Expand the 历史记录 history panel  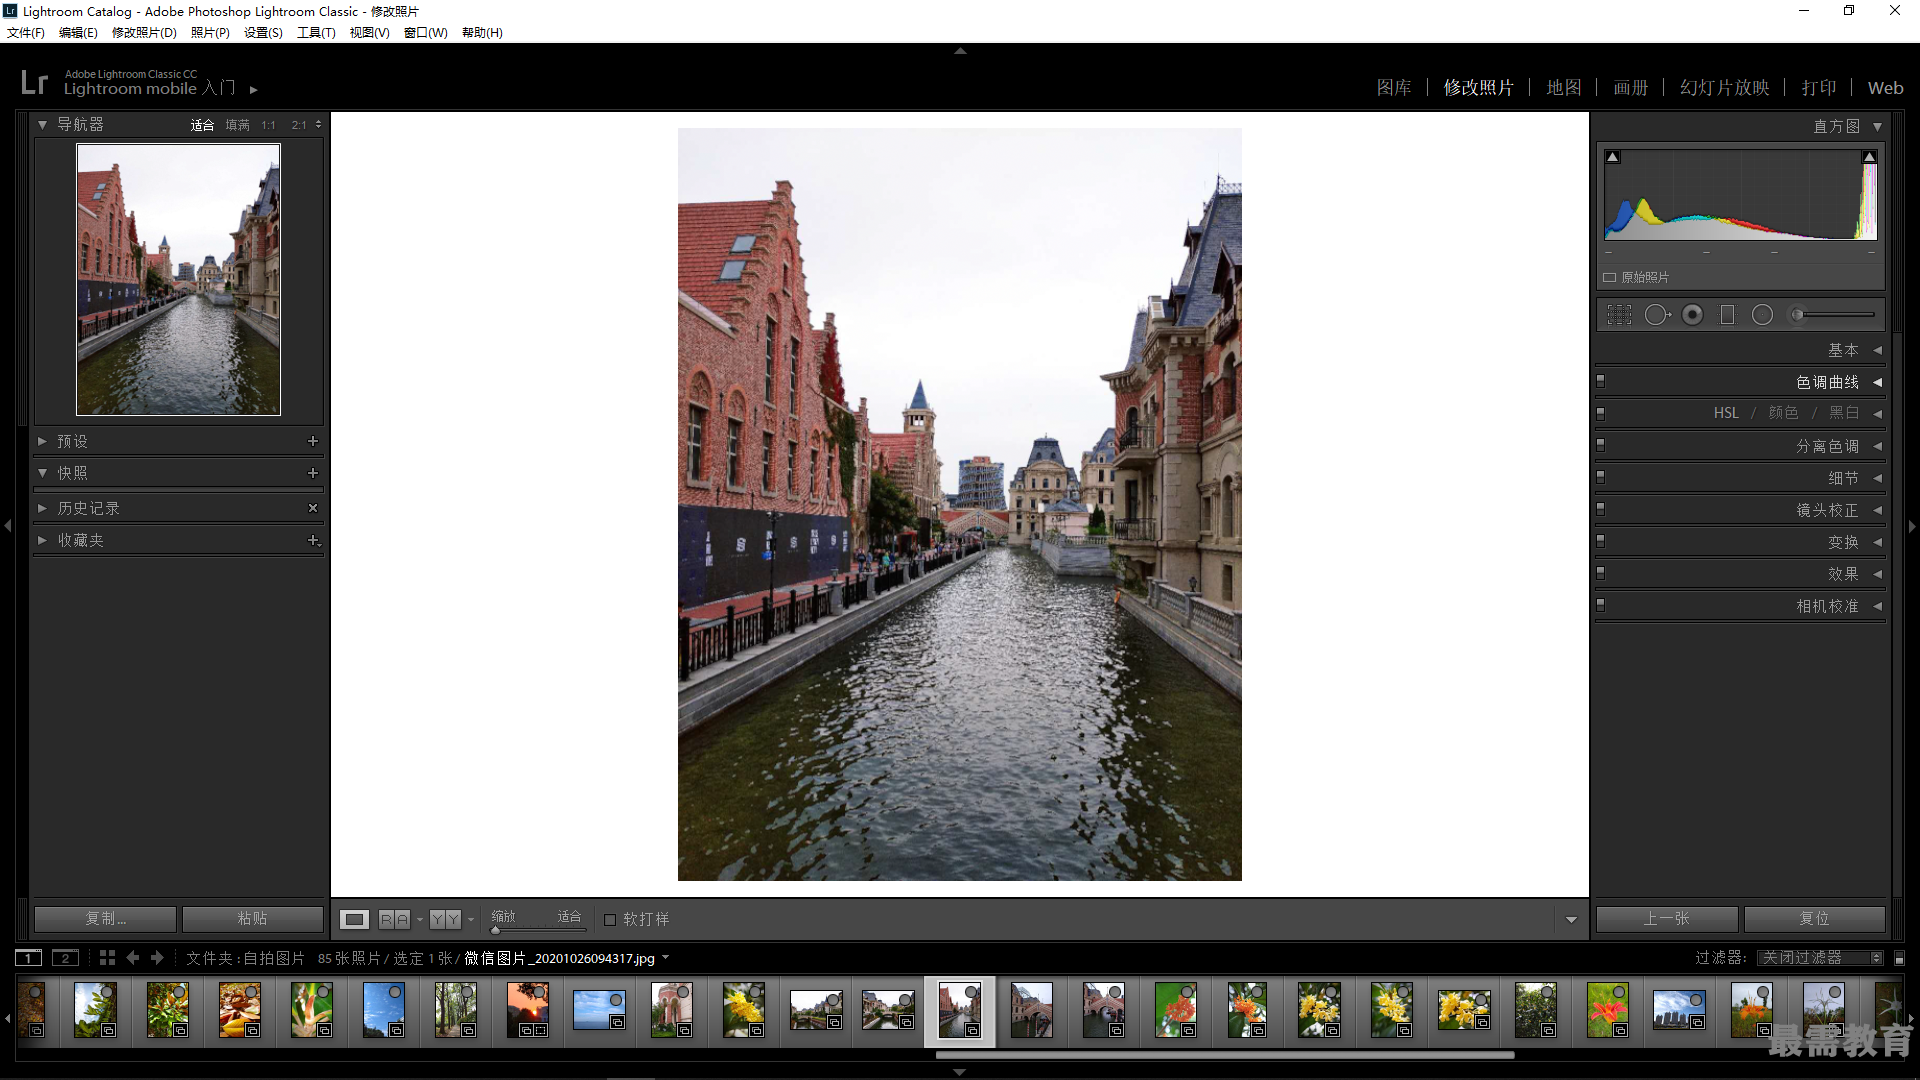(42, 508)
